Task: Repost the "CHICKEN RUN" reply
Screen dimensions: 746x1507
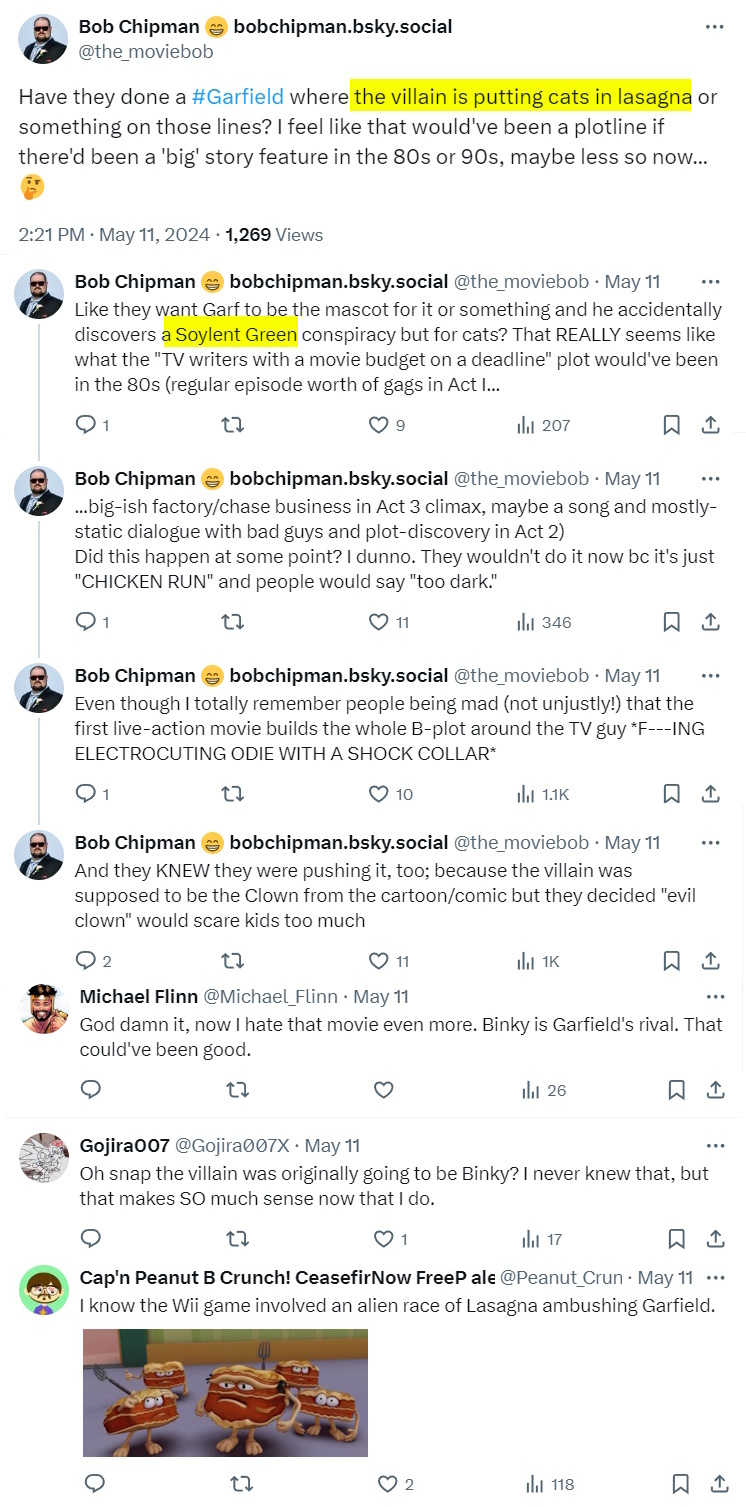Action: tap(232, 622)
